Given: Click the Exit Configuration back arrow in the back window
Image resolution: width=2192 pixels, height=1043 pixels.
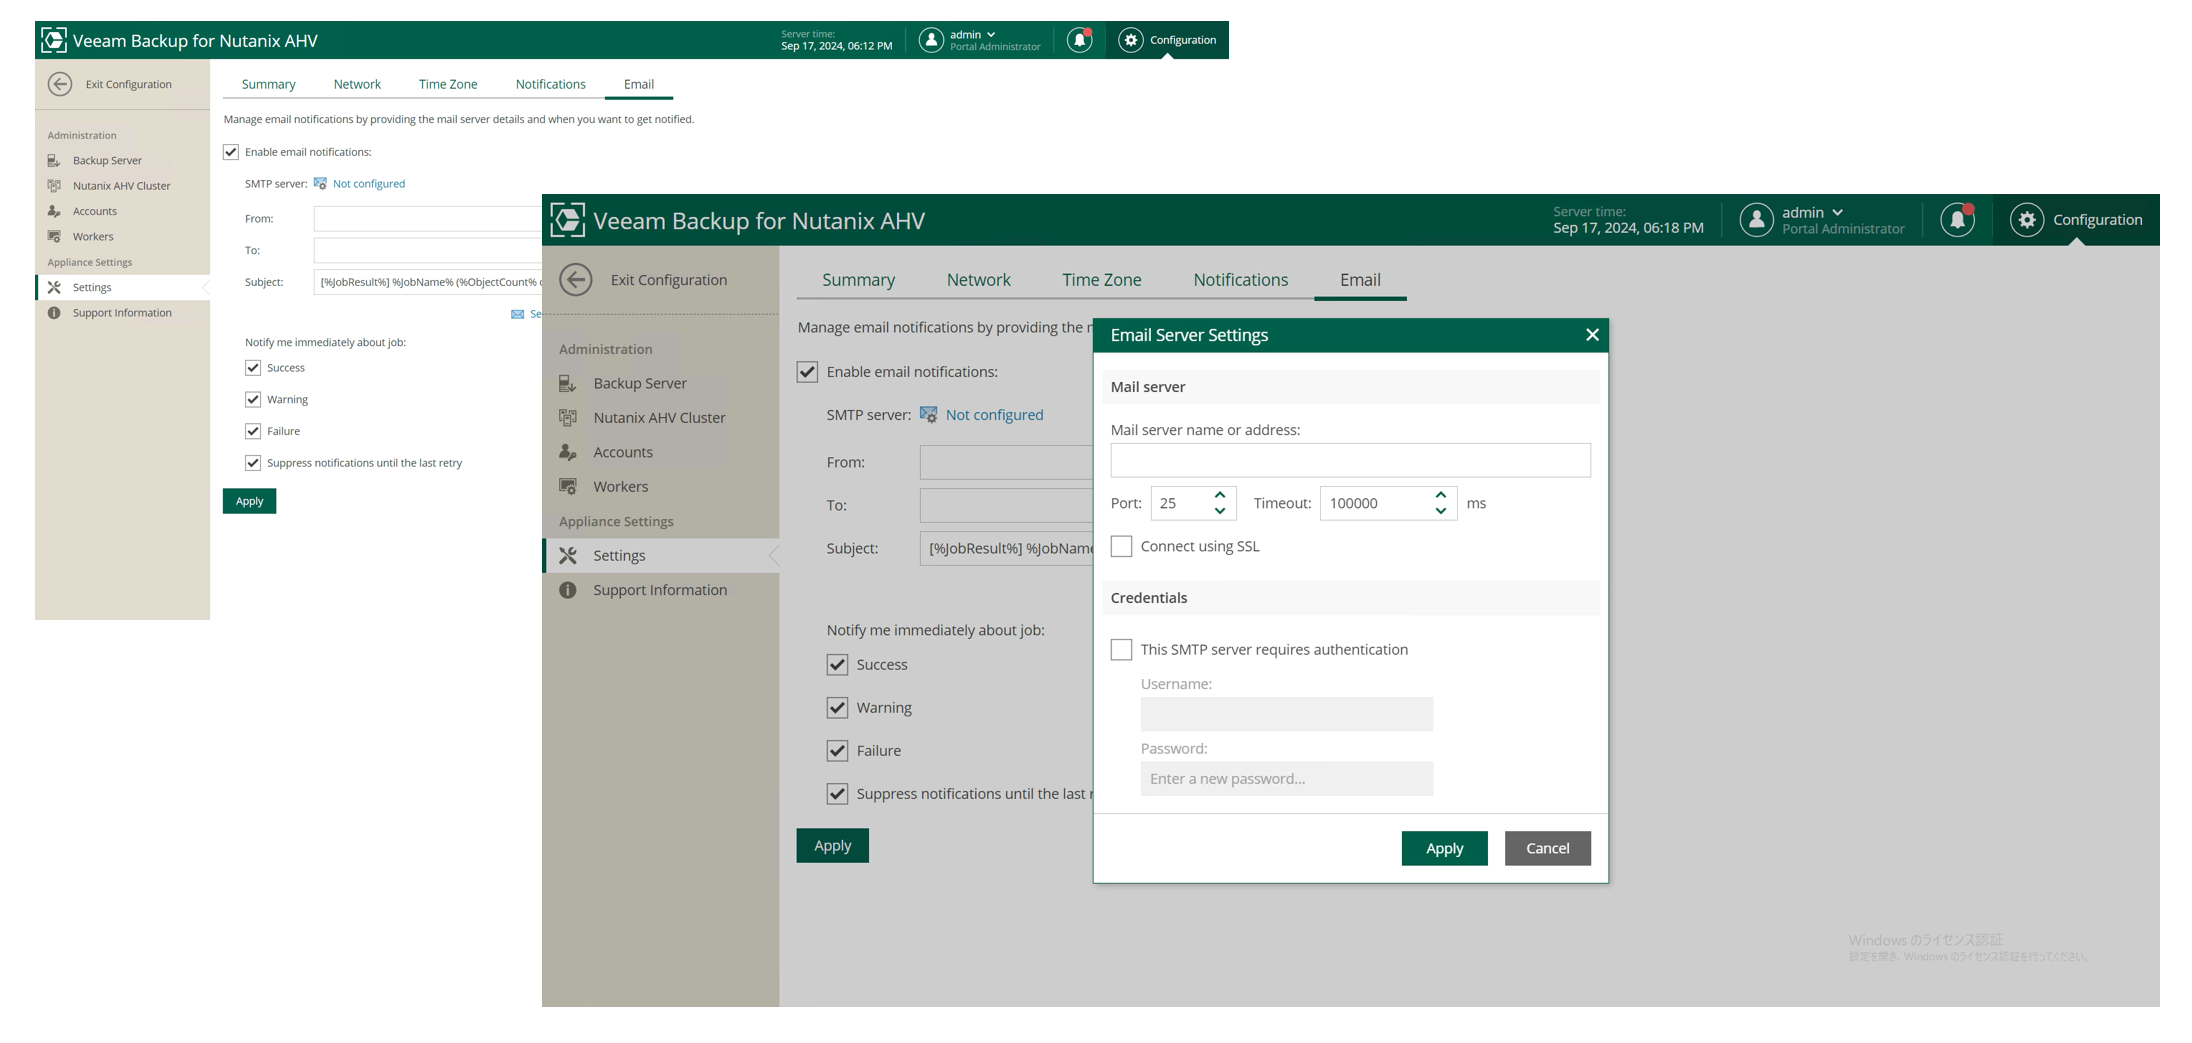Looking at the screenshot, I should (60, 84).
